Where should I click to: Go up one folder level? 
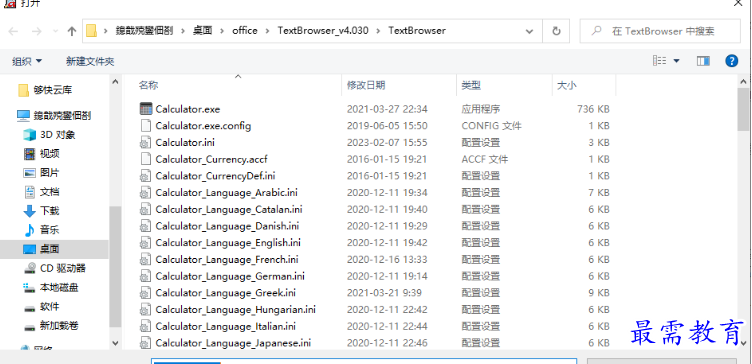tap(72, 31)
